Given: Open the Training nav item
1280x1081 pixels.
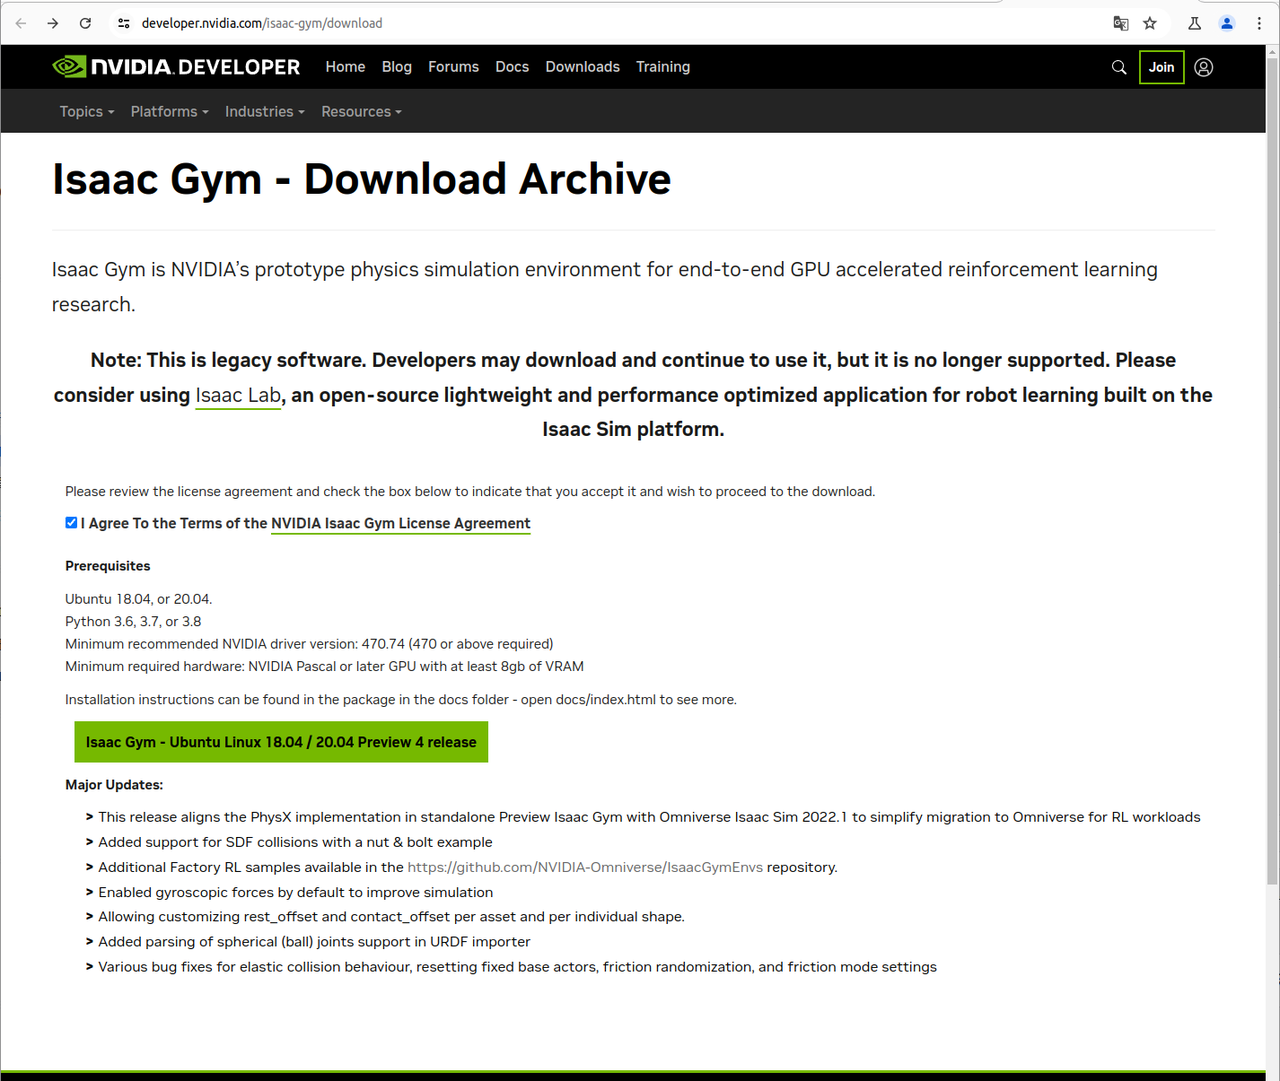Looking at the screenshot, I should pos(663,67).
